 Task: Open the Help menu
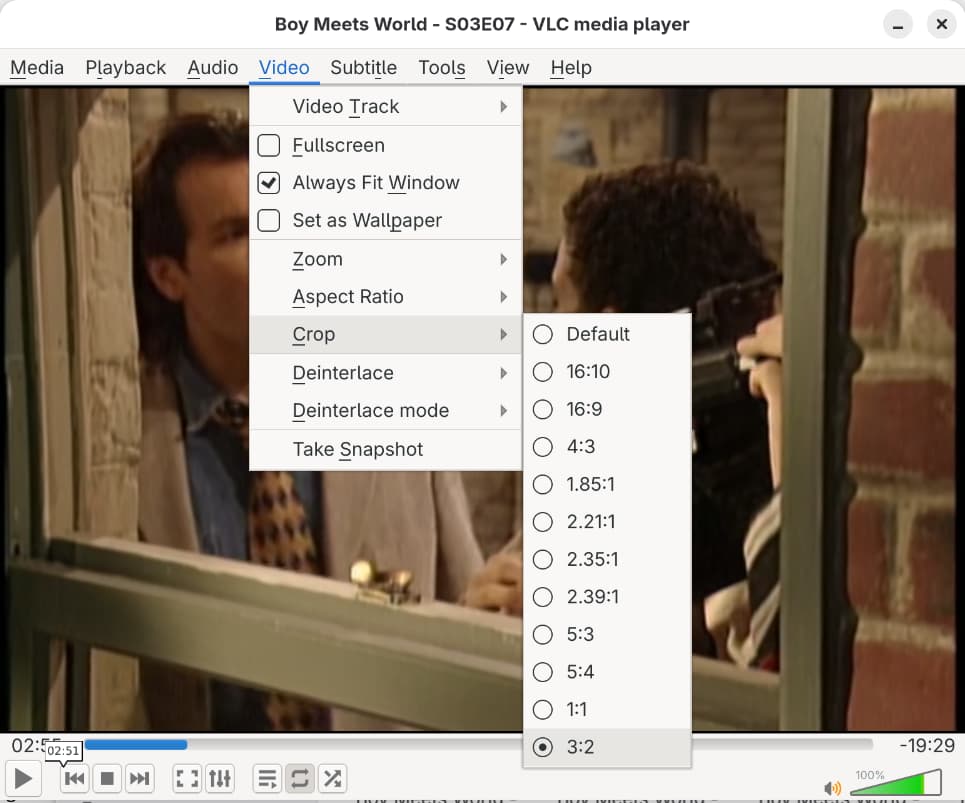click(571, 68)
